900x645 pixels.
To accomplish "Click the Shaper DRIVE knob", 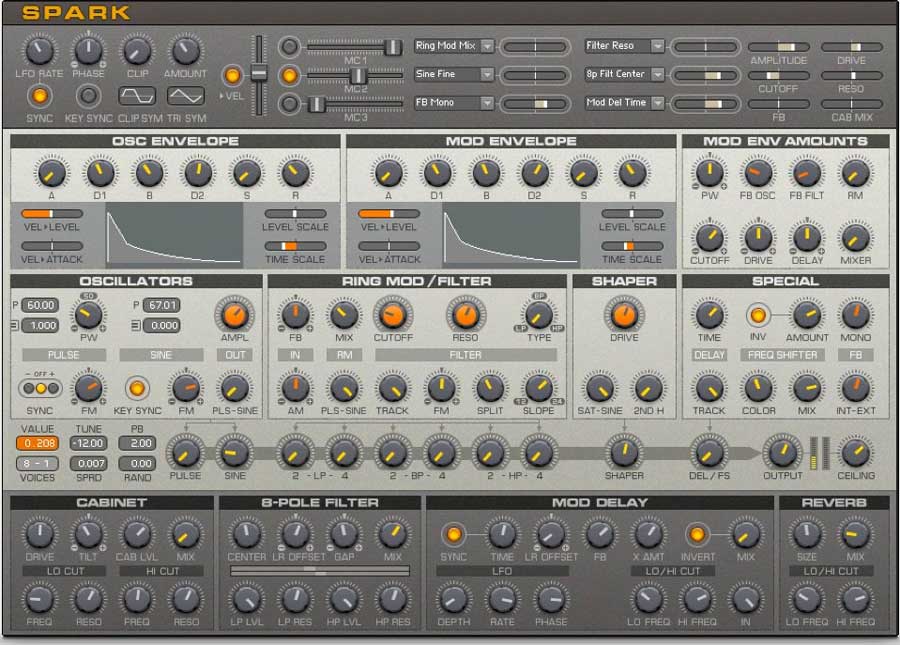I will (624, 315).
